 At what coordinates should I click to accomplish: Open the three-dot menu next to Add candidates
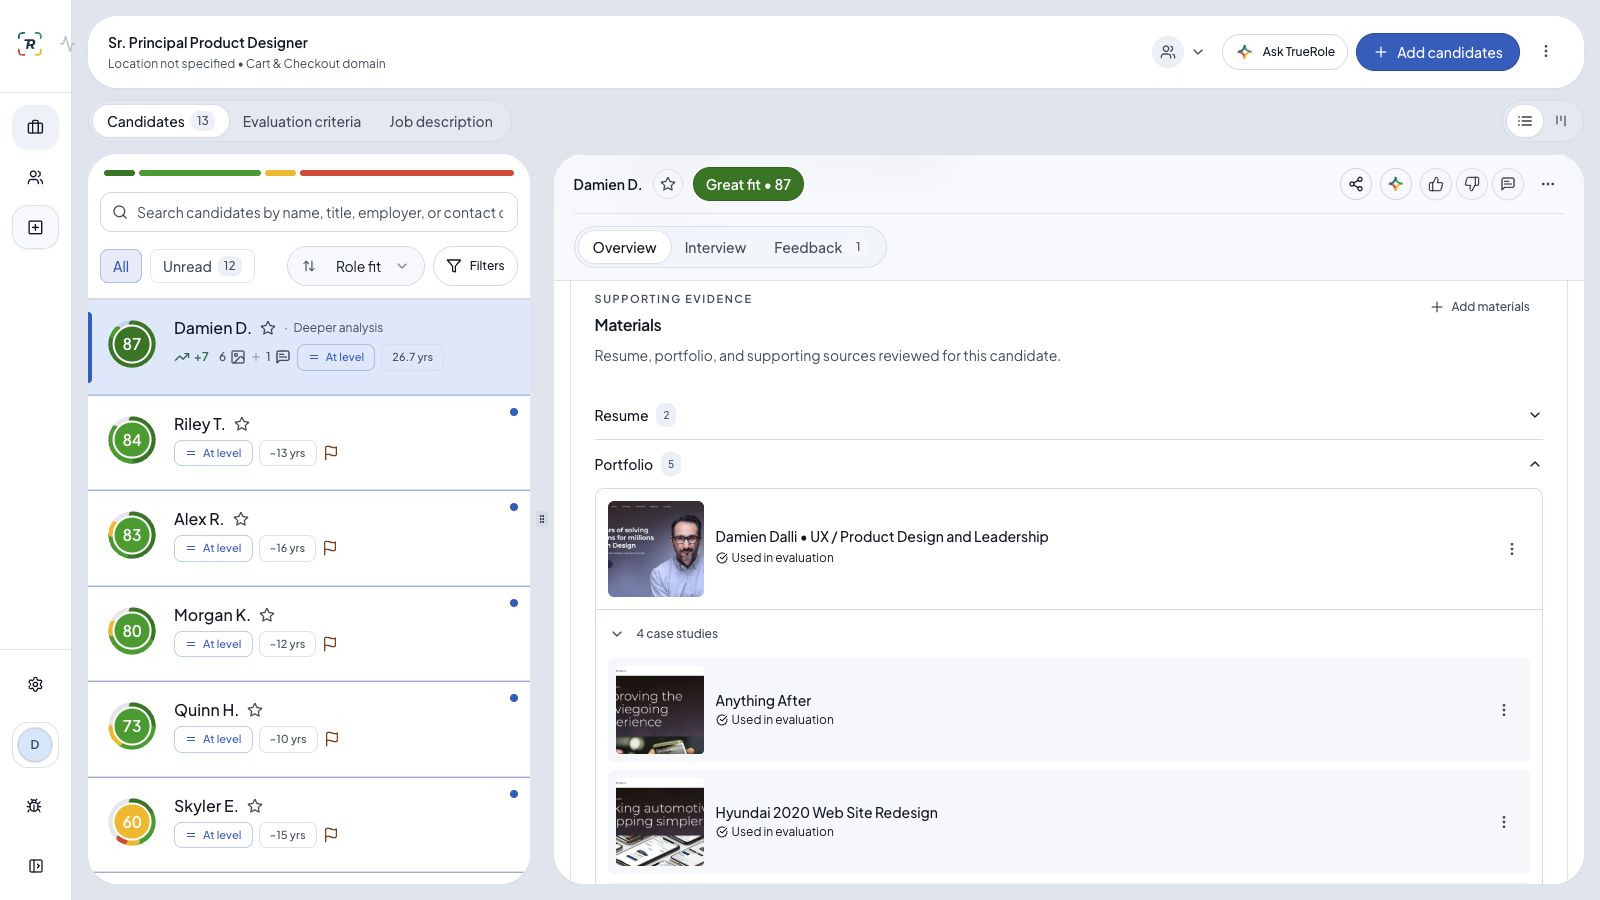point(1546,52)
